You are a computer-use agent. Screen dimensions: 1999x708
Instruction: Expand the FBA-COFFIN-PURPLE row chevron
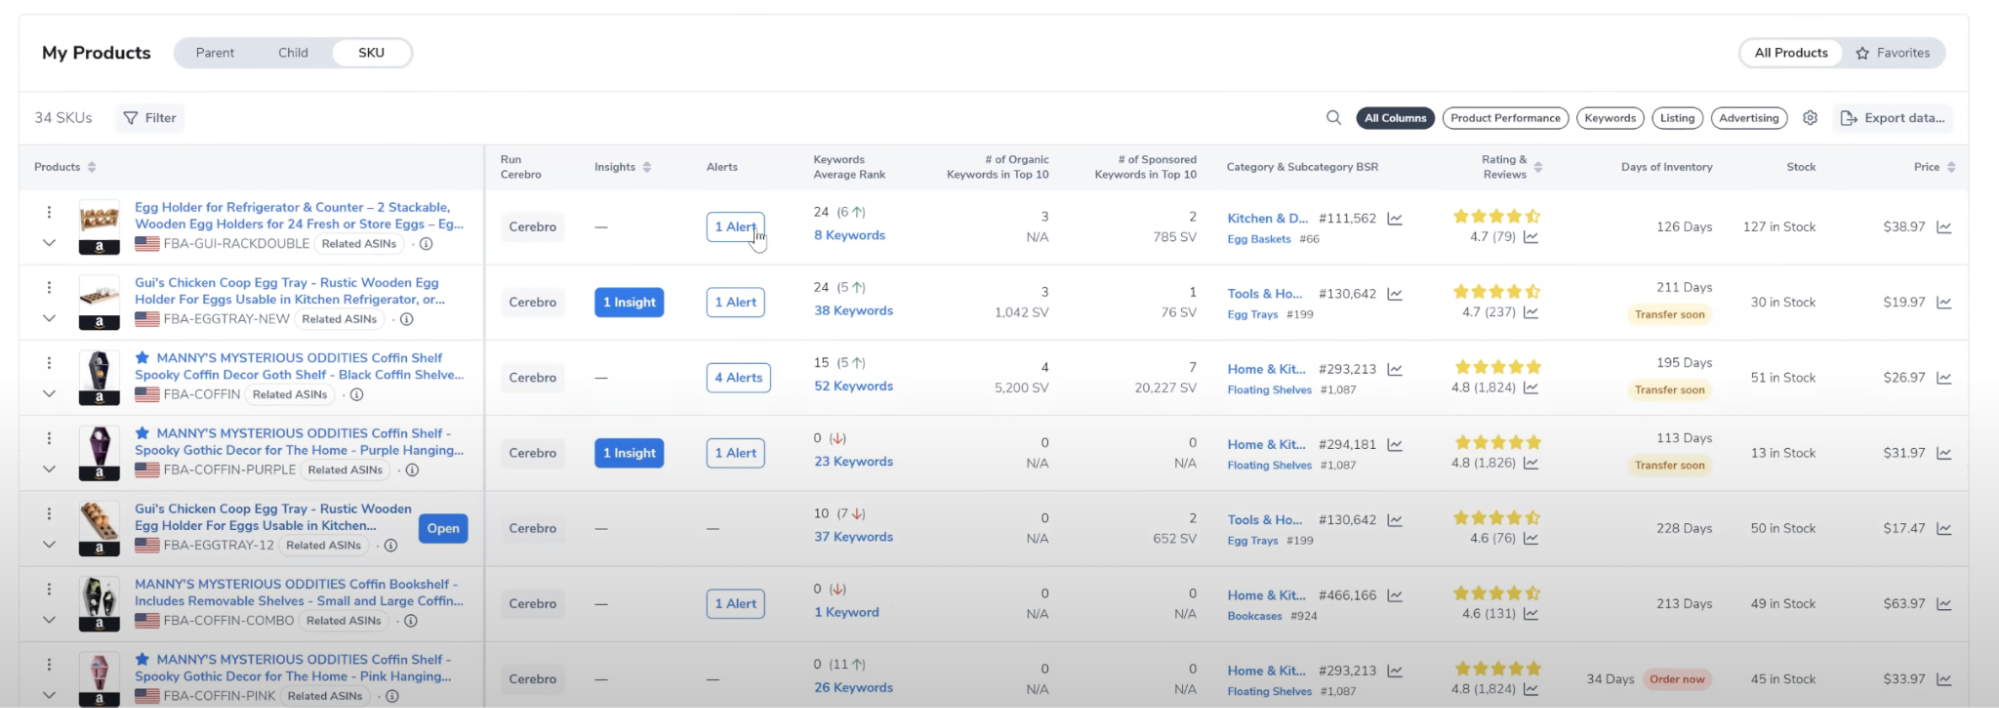(48, 469)
